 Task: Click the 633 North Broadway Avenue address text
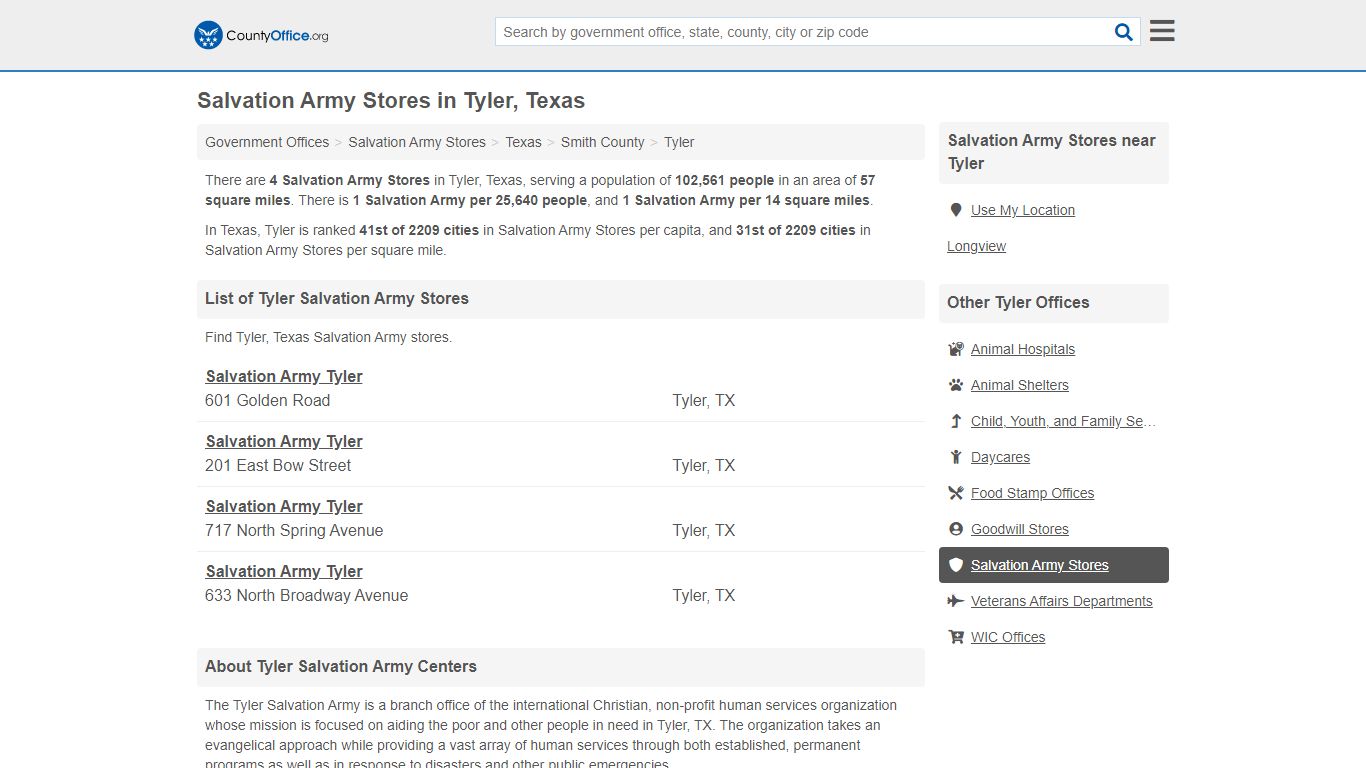[x=307, y=595]
